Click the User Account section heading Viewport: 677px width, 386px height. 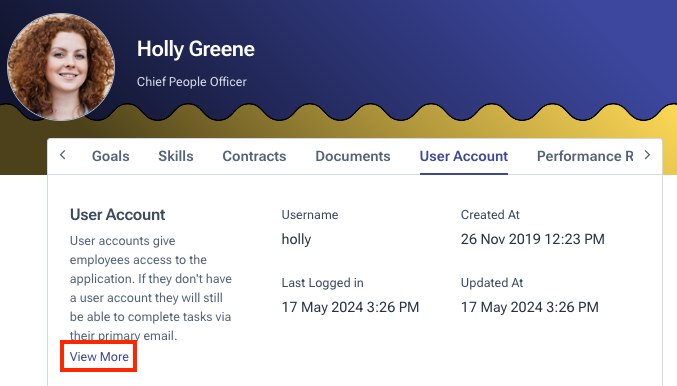(x=117, y=215)
